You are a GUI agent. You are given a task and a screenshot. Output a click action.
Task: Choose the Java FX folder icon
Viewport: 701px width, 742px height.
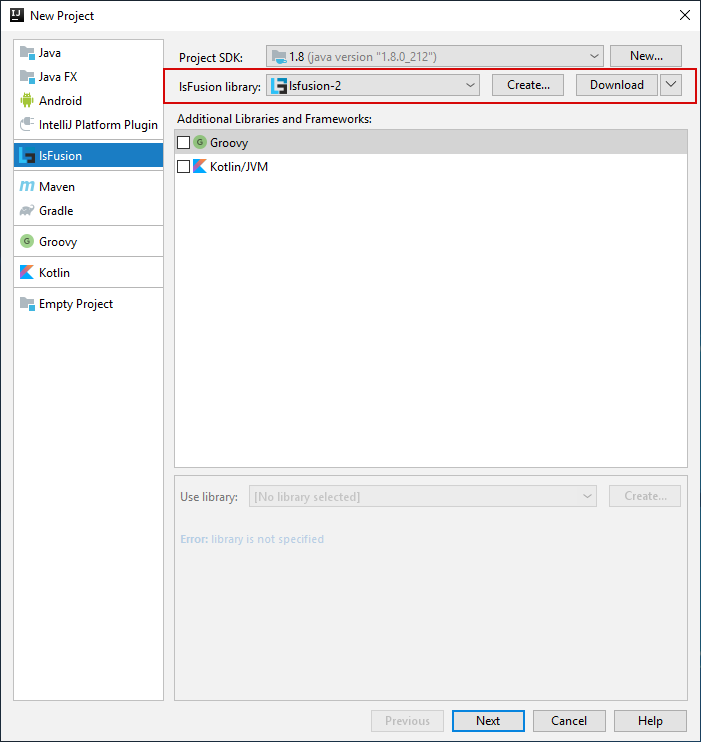point(27,76)
